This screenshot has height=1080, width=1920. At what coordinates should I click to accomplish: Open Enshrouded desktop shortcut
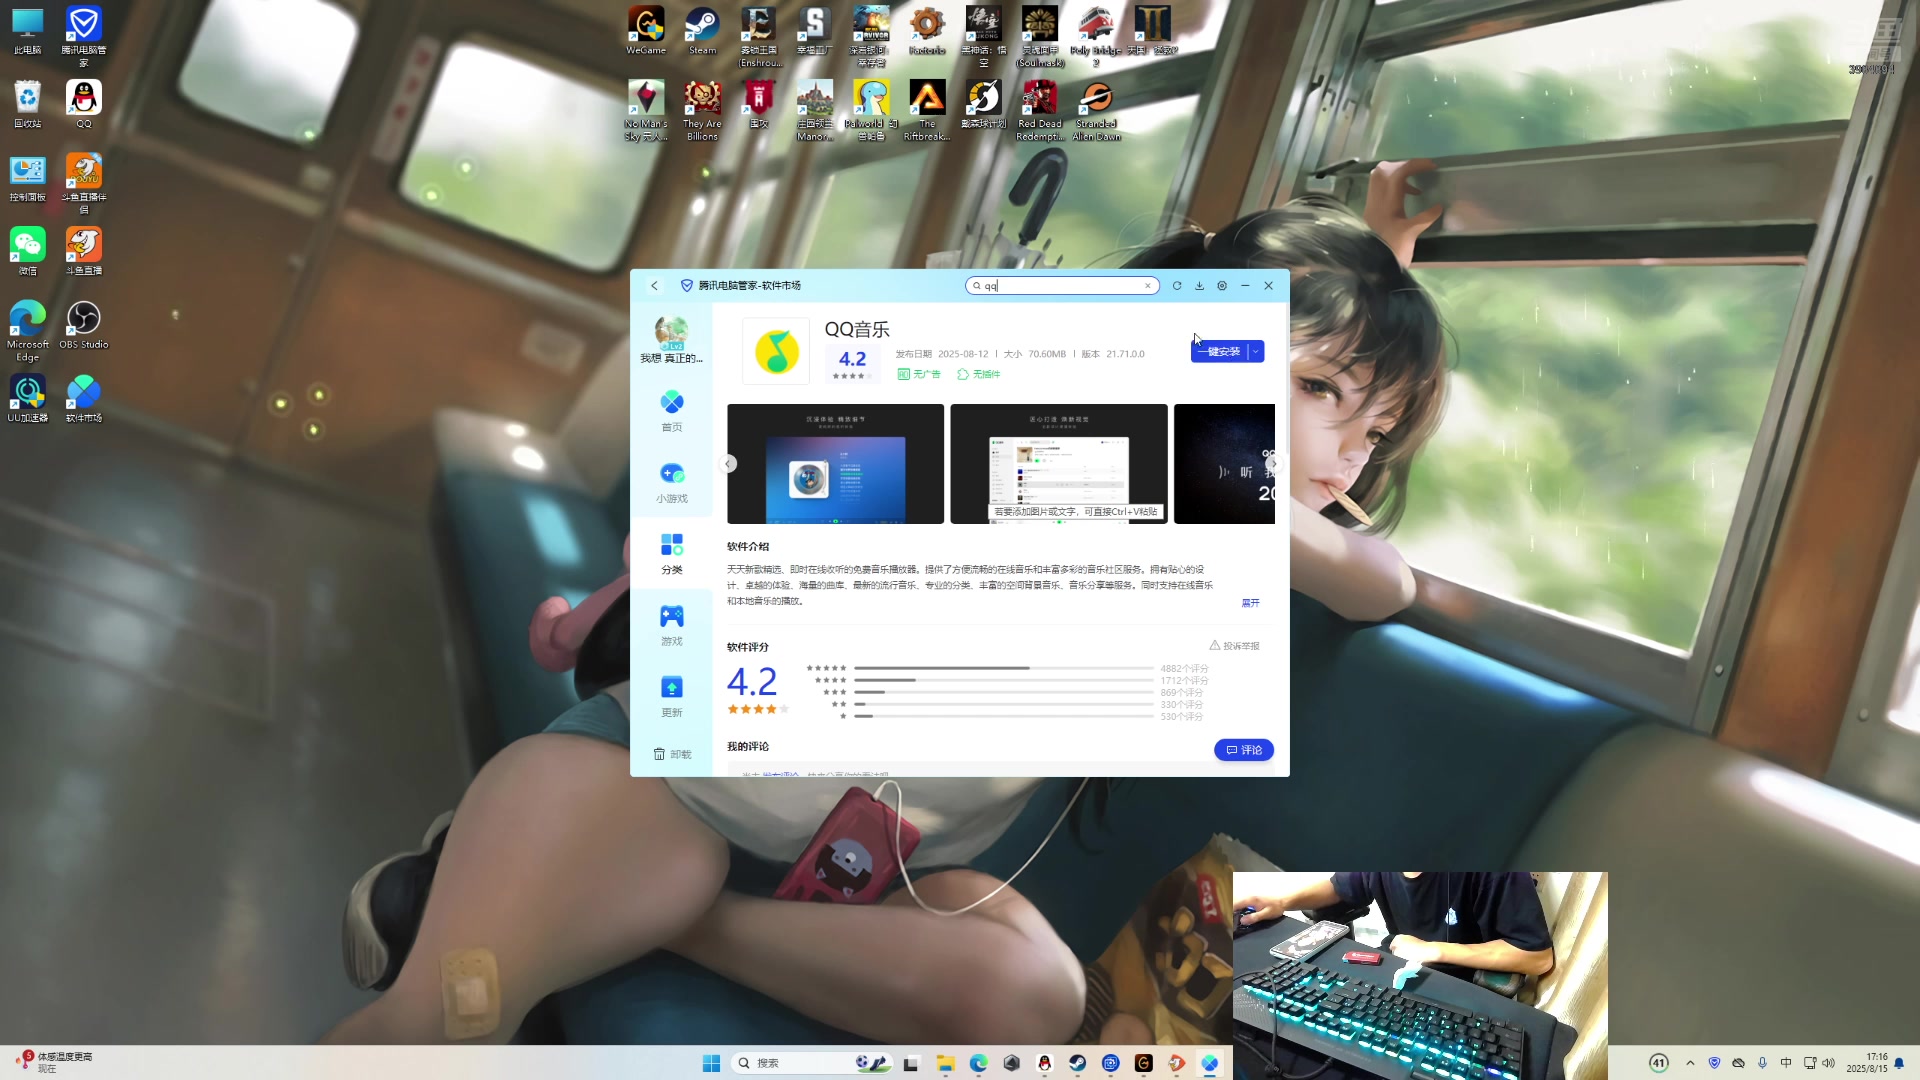[759, 36]
